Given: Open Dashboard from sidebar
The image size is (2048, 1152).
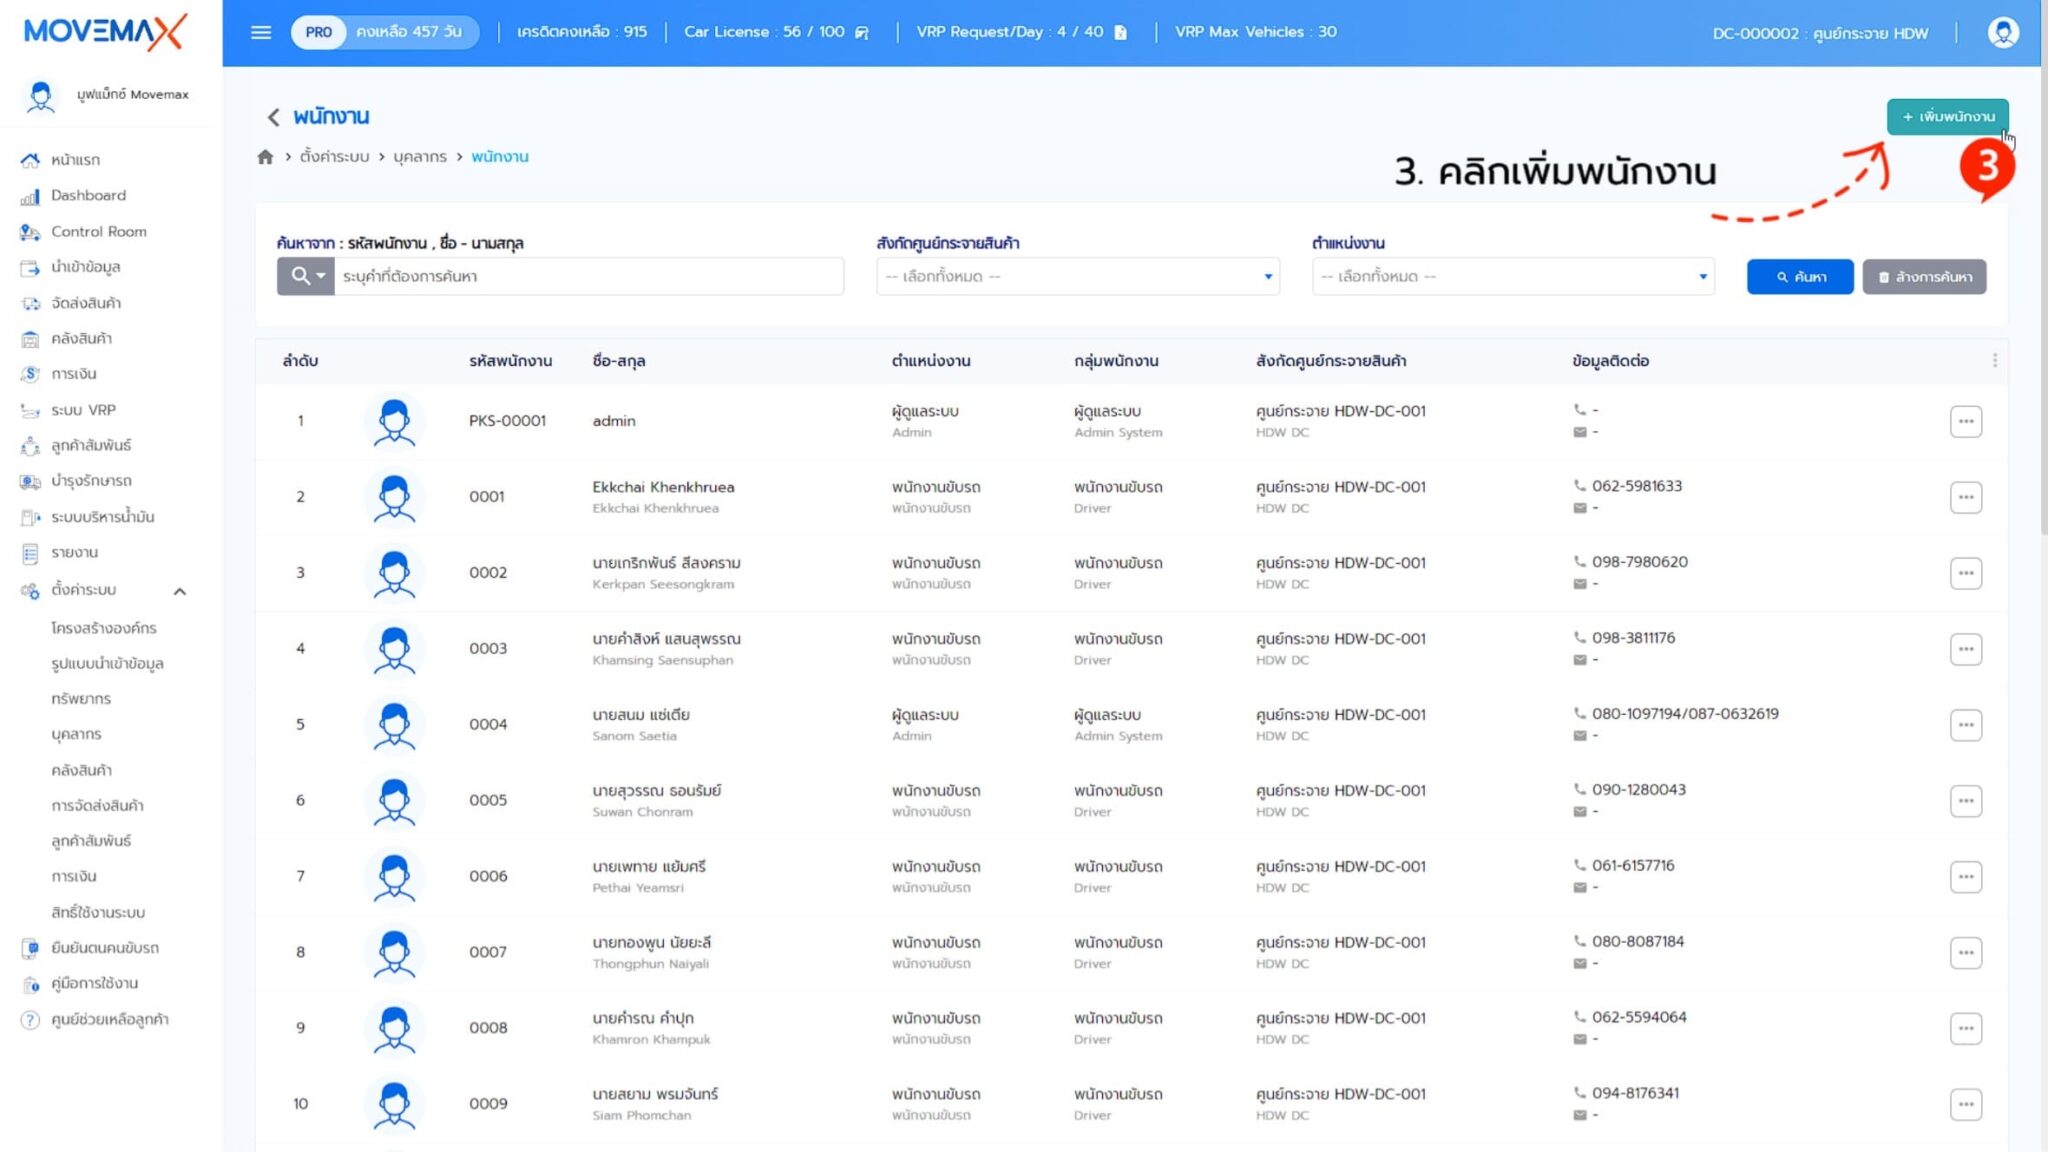Looking at the screenshot, I should [x=88, y=195].
